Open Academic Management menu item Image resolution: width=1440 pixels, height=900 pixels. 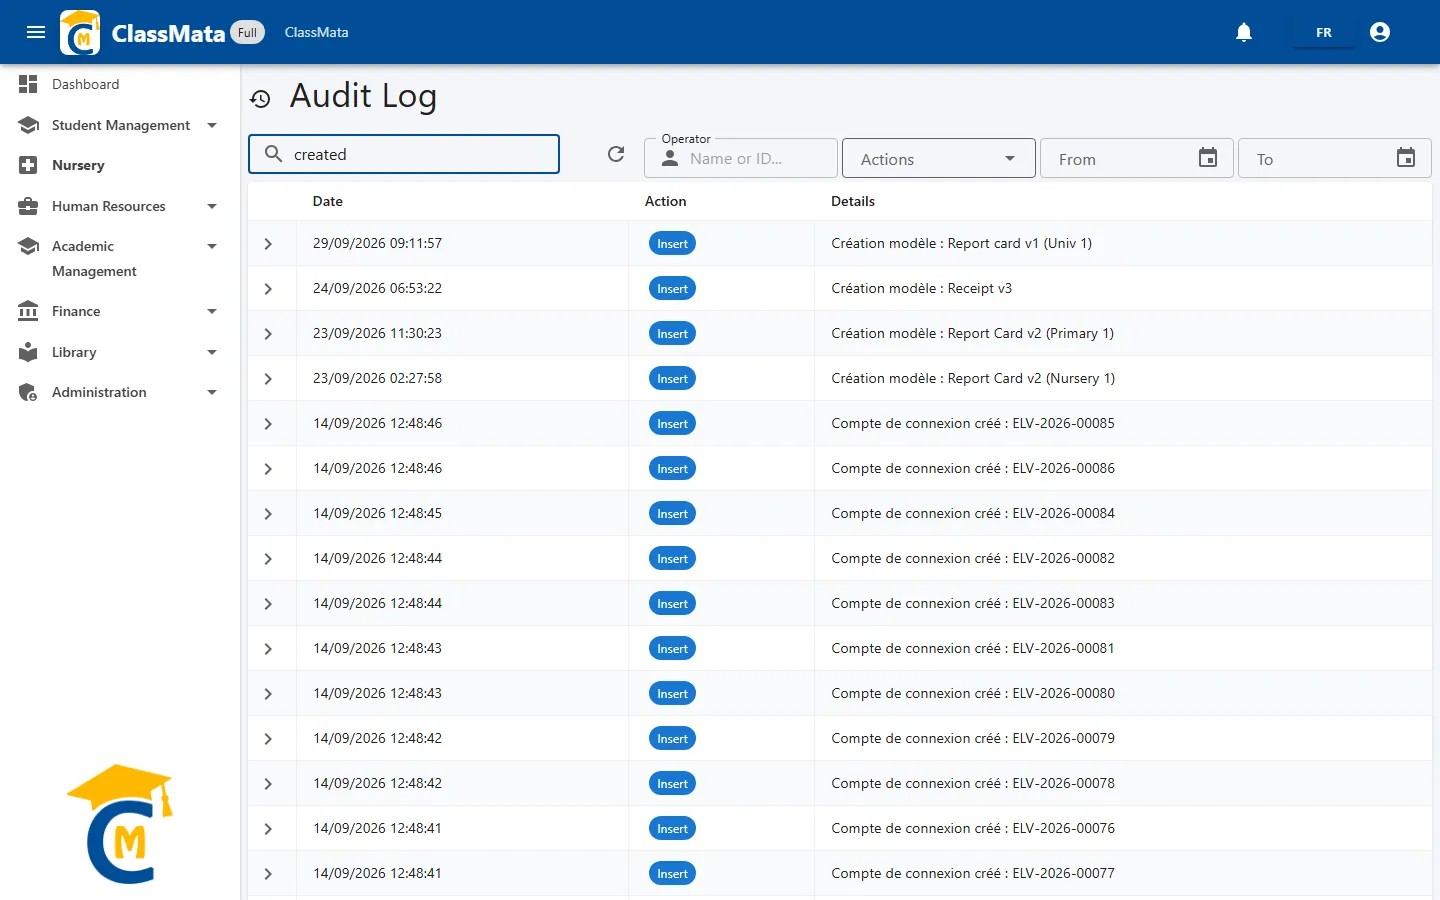click(x=120, y=258)
